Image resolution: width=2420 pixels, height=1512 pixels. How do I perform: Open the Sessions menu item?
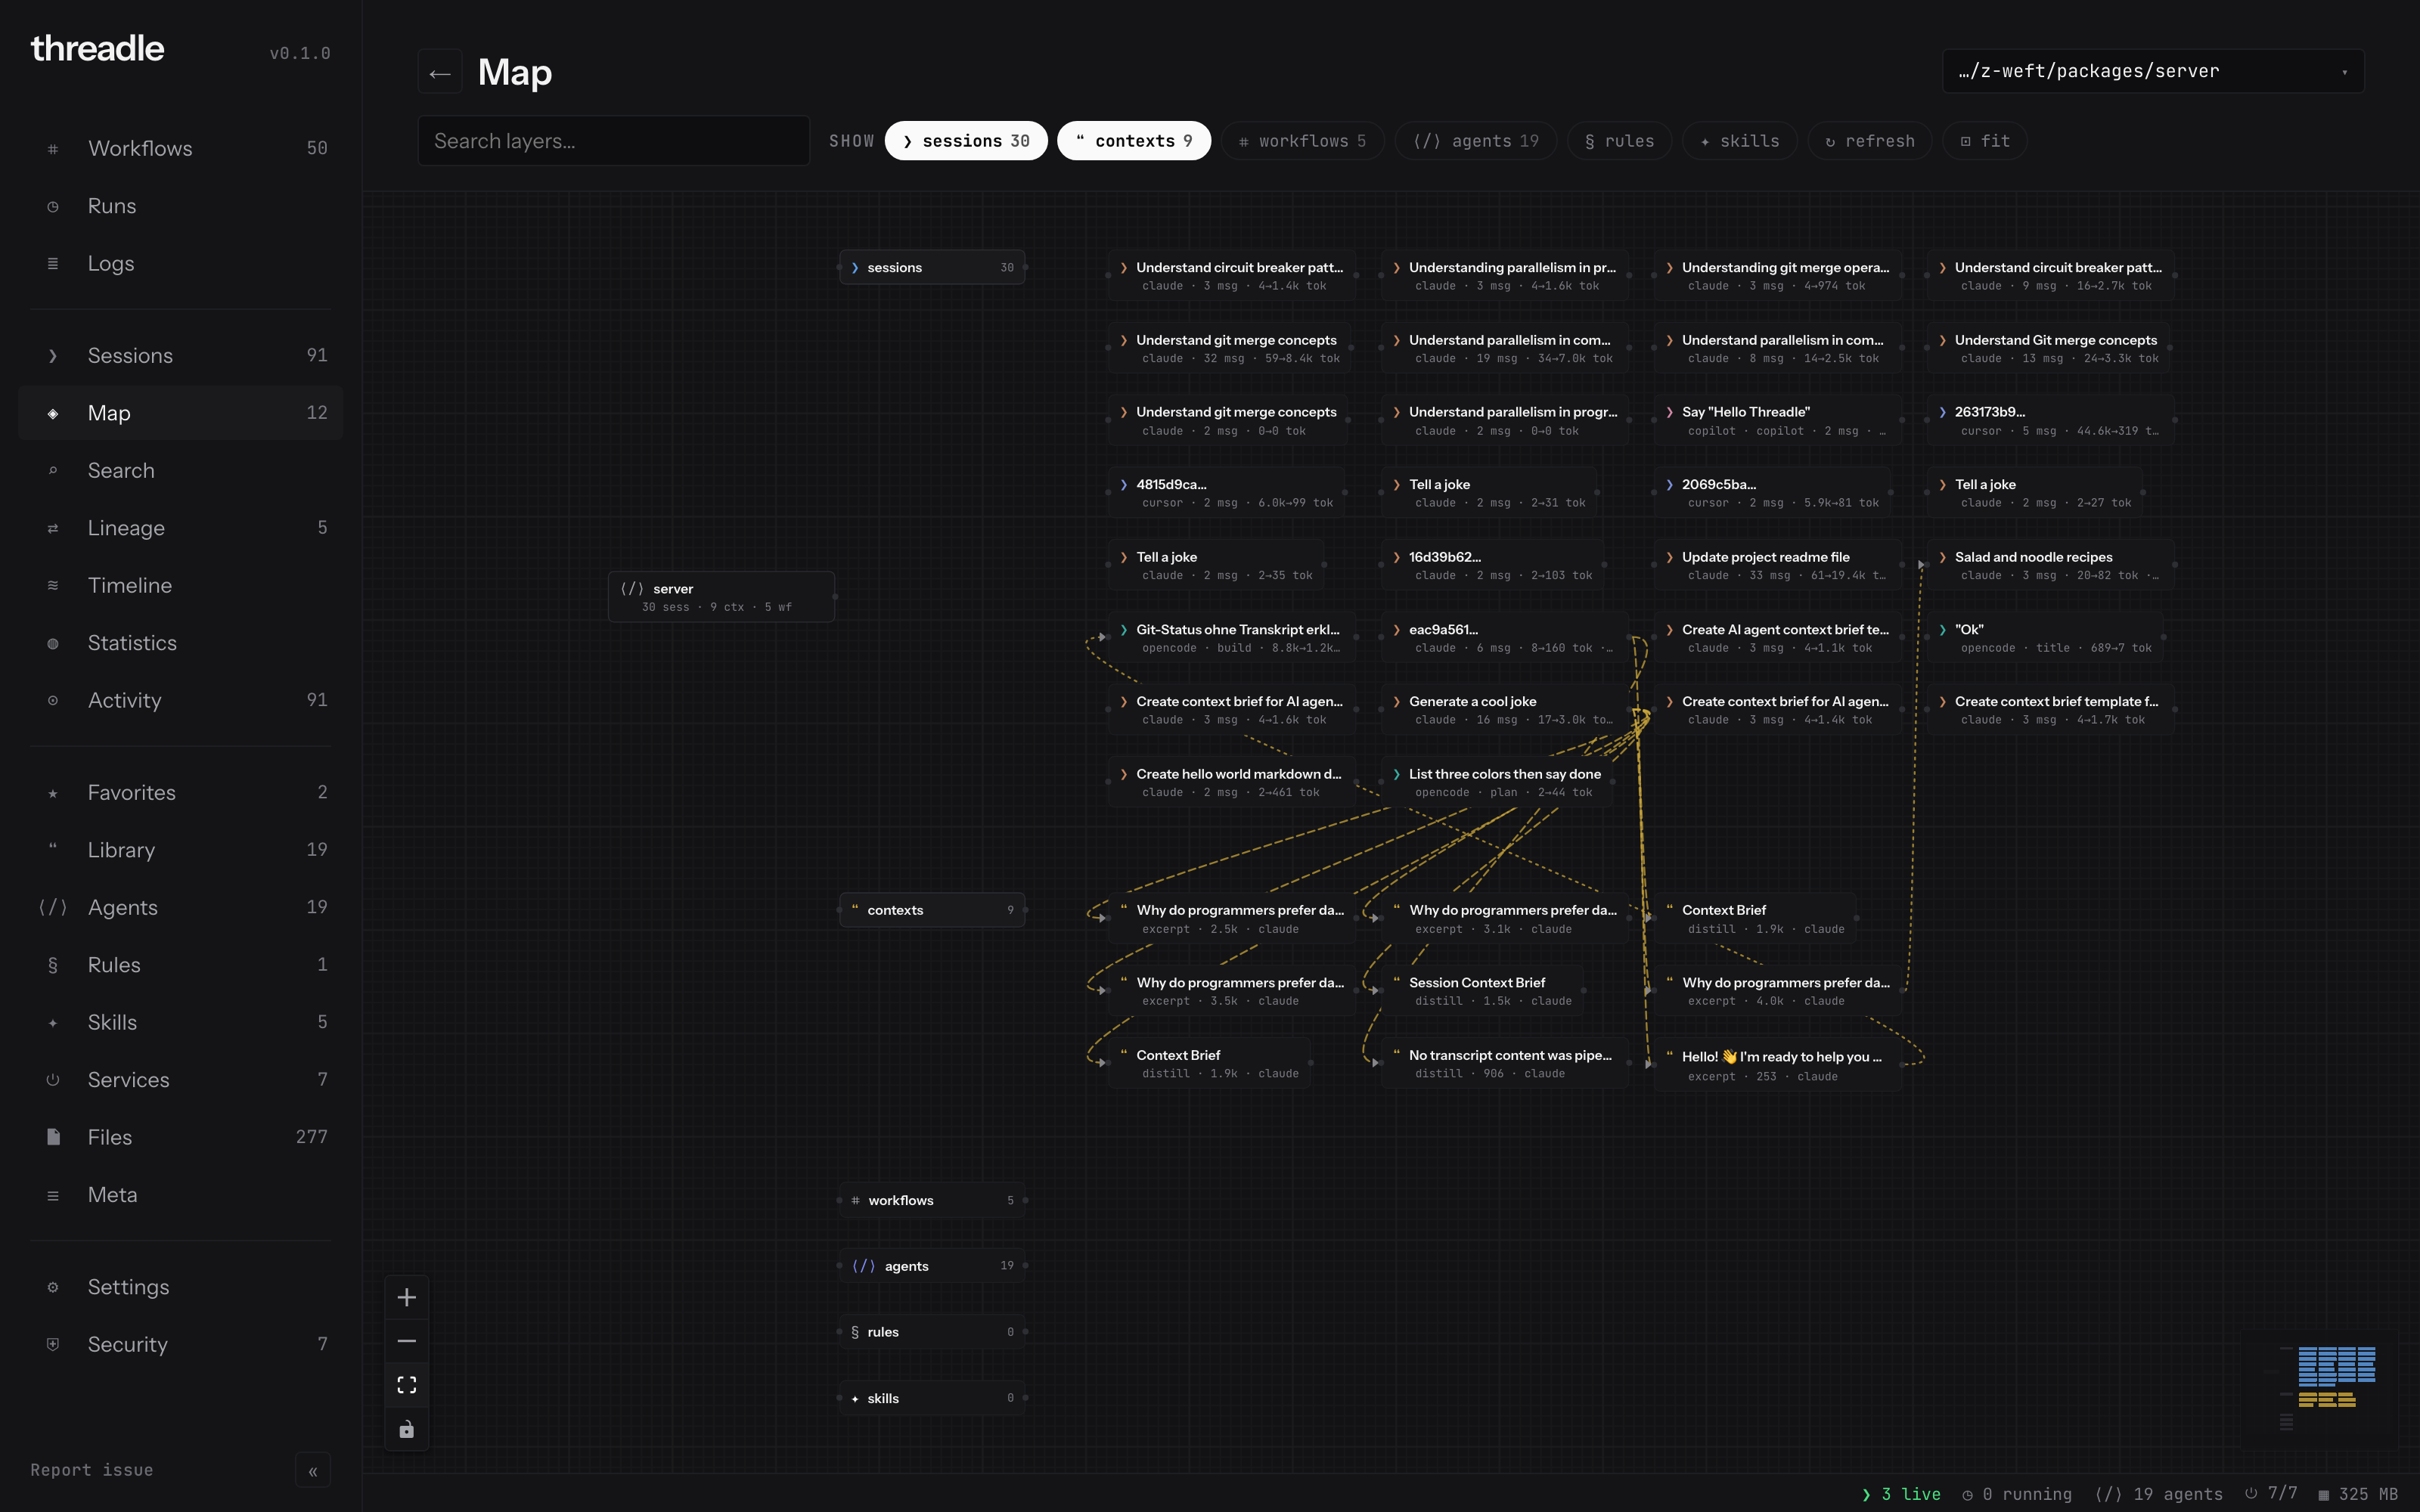tap(180, 355)
